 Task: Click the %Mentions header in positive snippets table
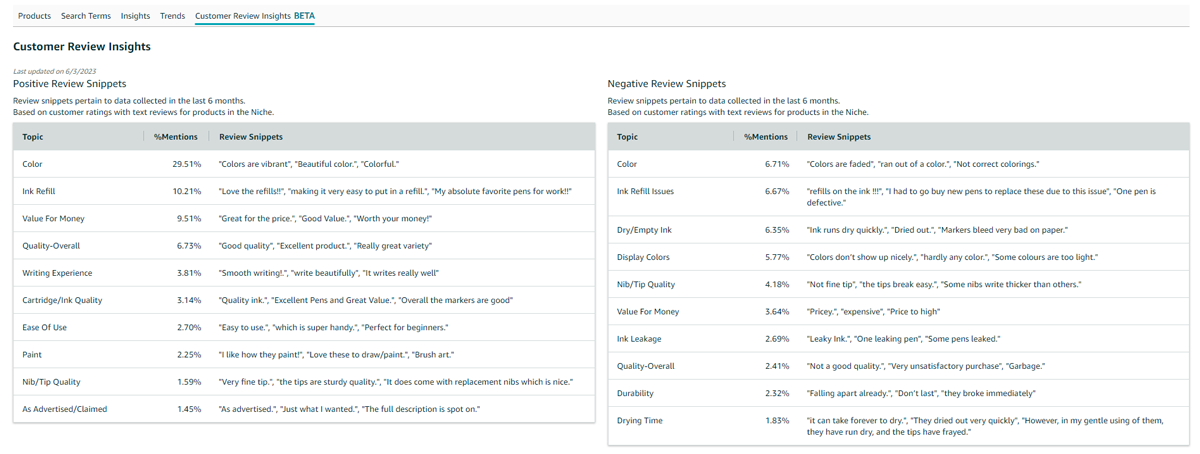[x=177, y=137]
